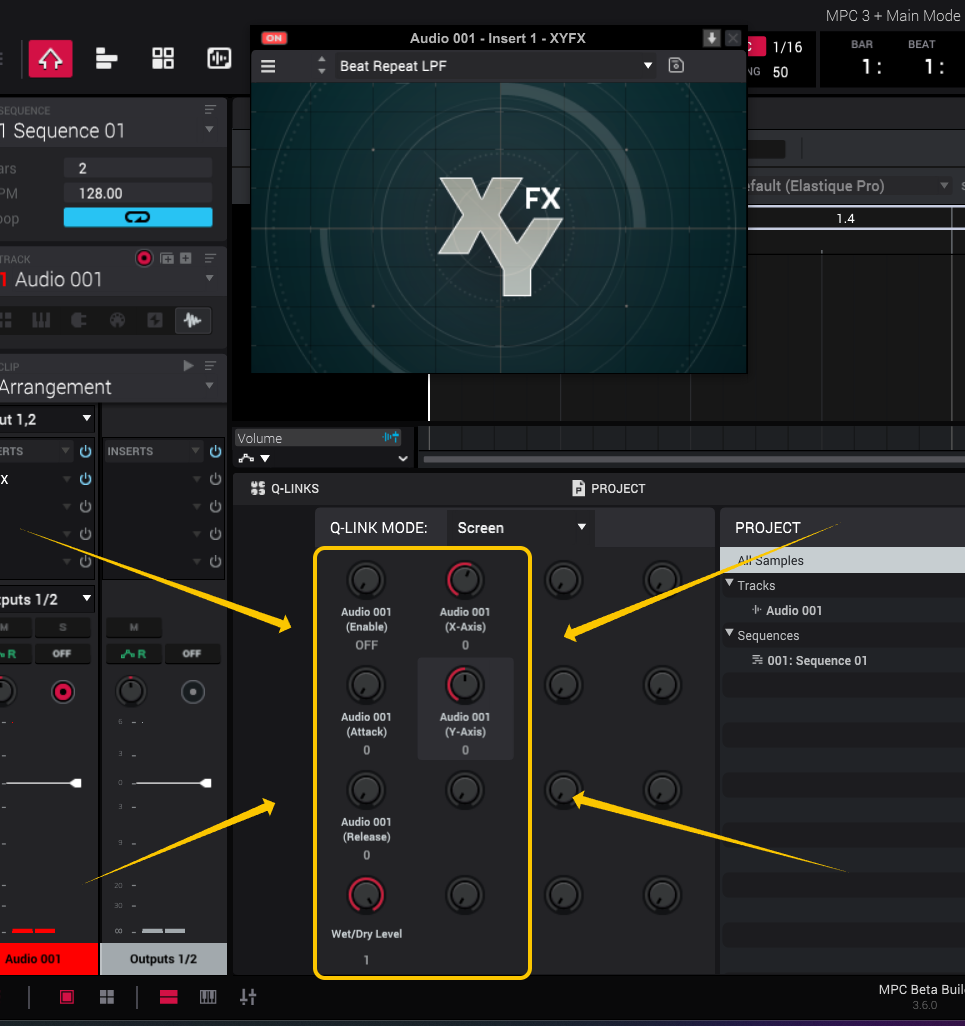This screenshot has width=965, height=1026.
Task: Open the Arrangement clip dropdown arrow
Action: point(209,385)
